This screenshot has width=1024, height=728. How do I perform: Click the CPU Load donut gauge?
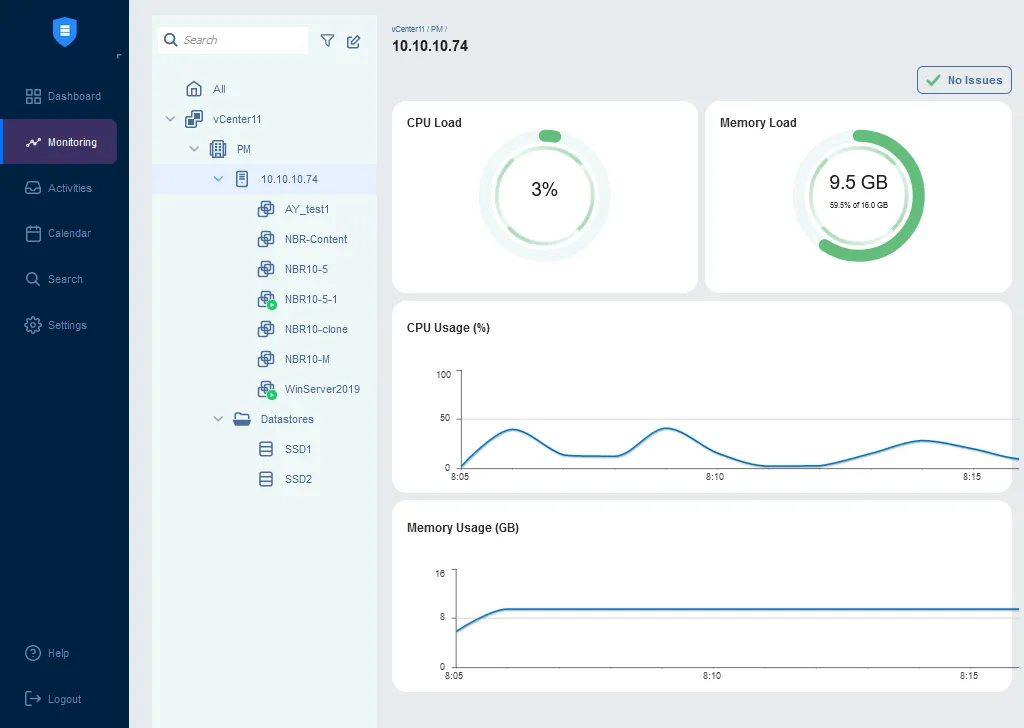point(544,195)
